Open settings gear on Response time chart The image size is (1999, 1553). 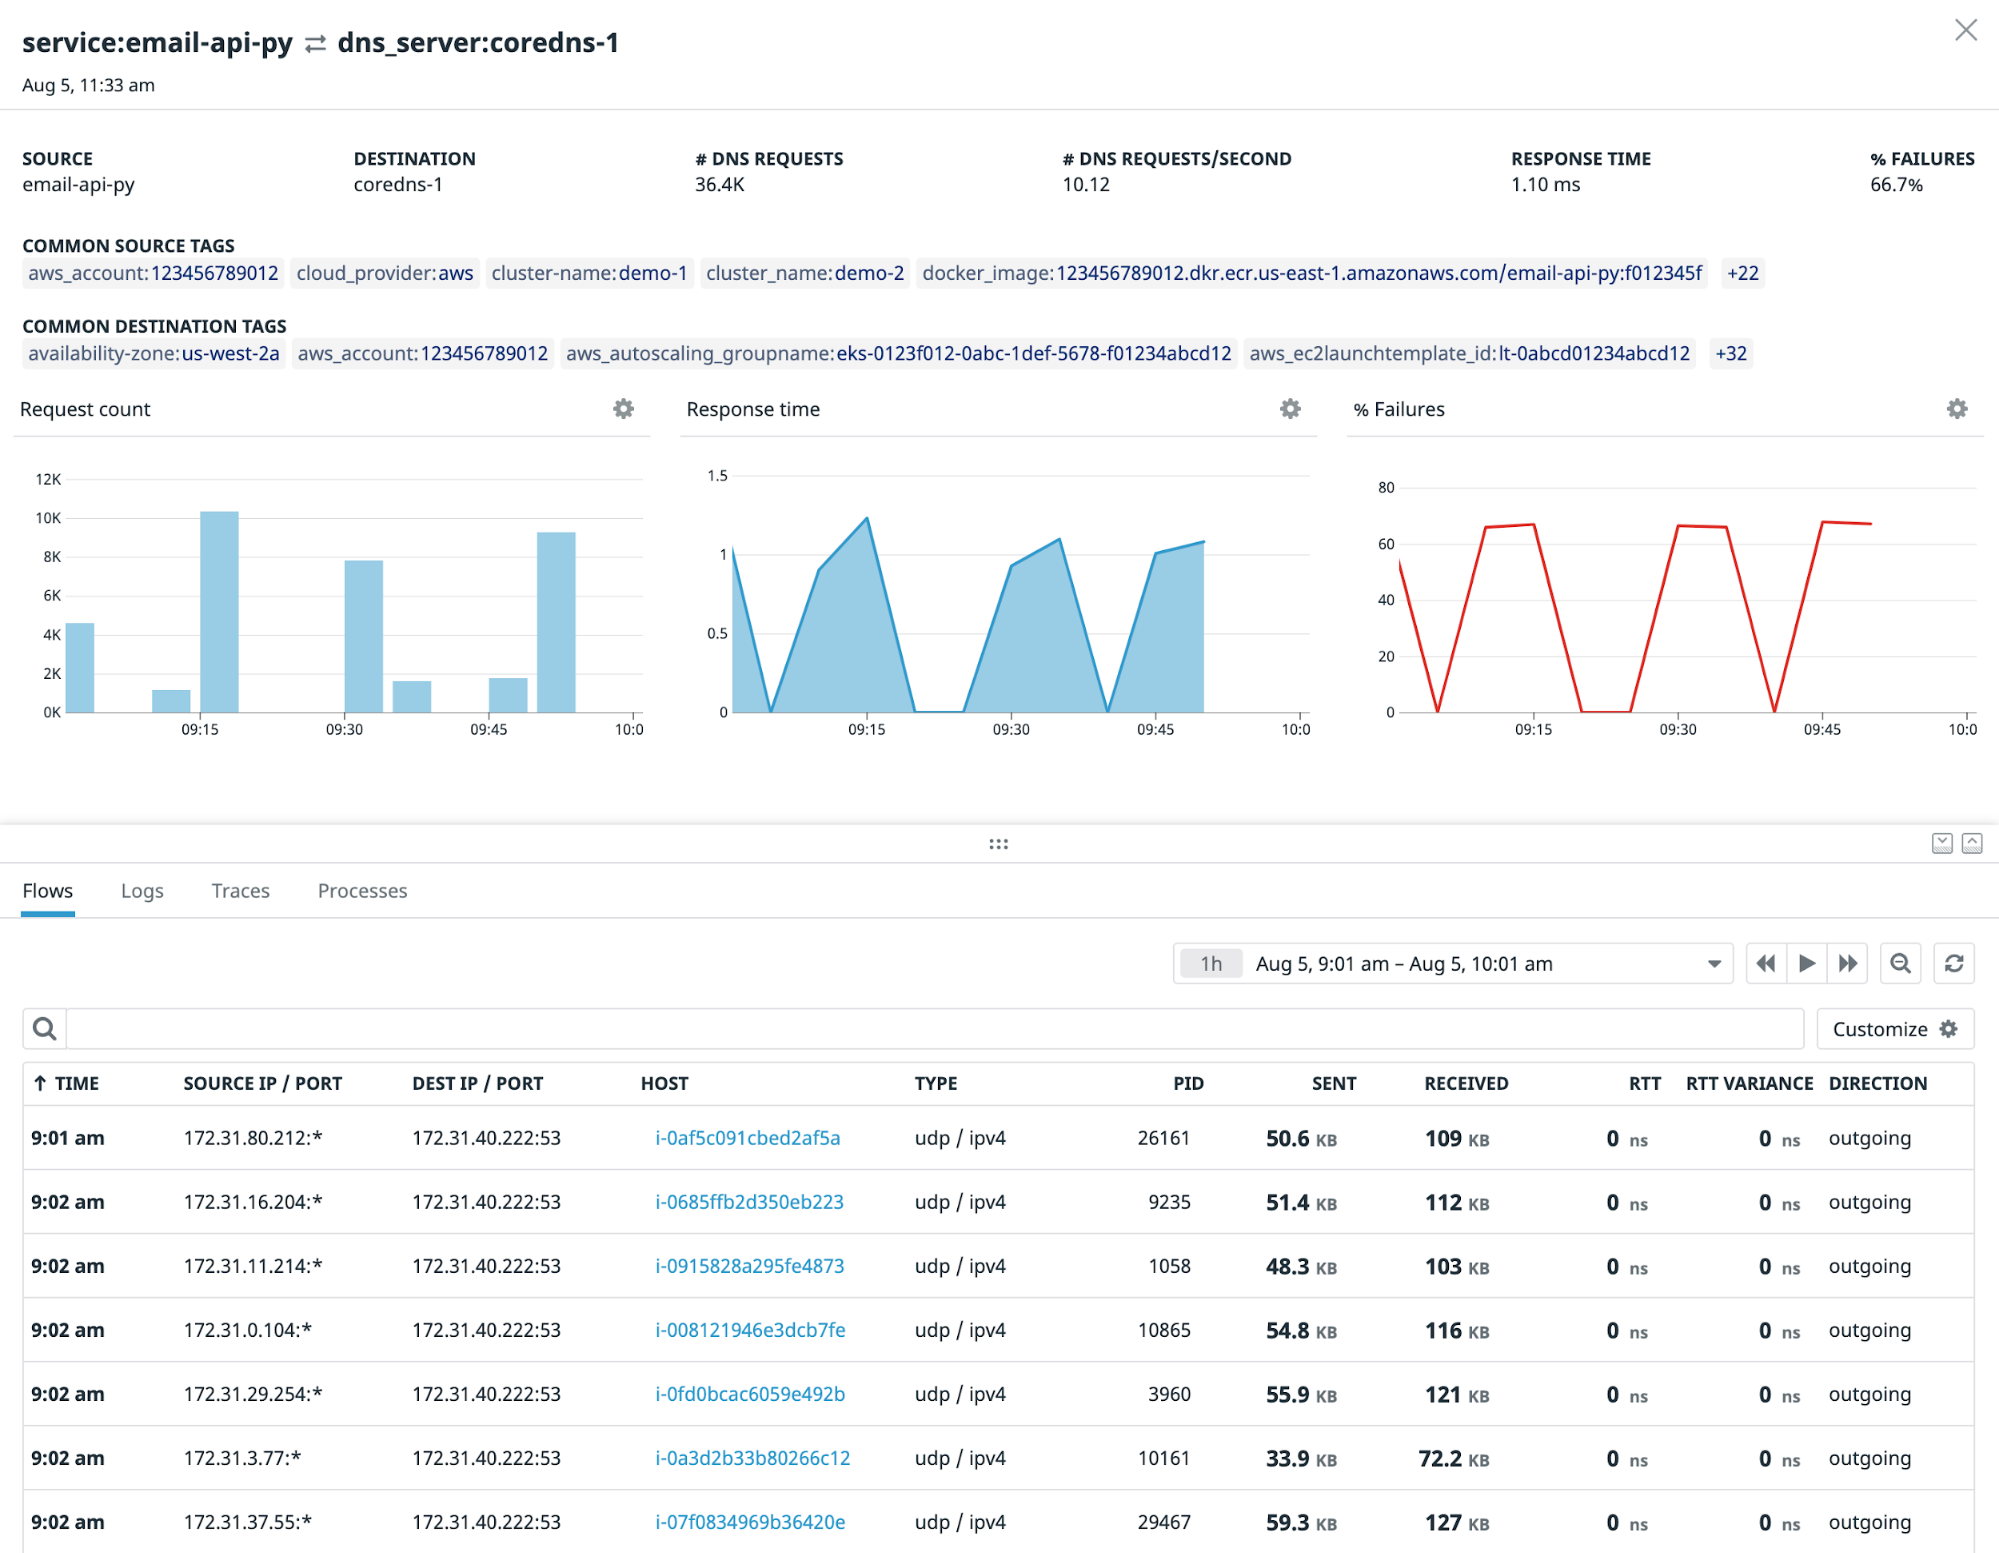point(1289,409)
